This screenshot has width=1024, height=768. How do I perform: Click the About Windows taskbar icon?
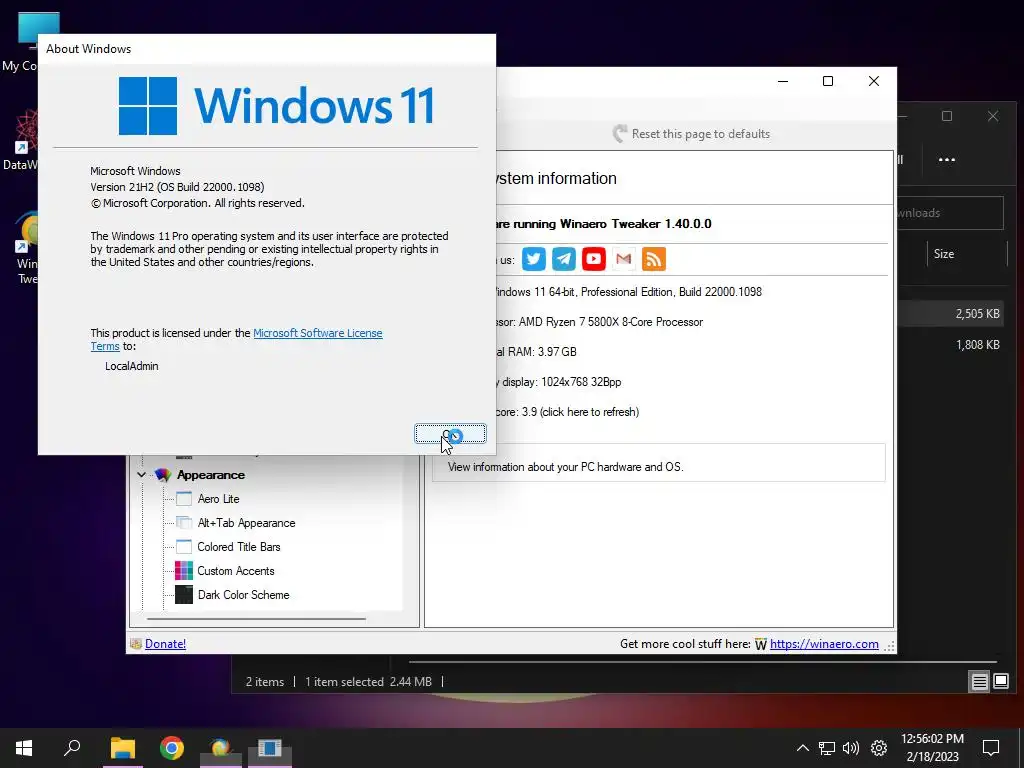[x=270, y=748]
